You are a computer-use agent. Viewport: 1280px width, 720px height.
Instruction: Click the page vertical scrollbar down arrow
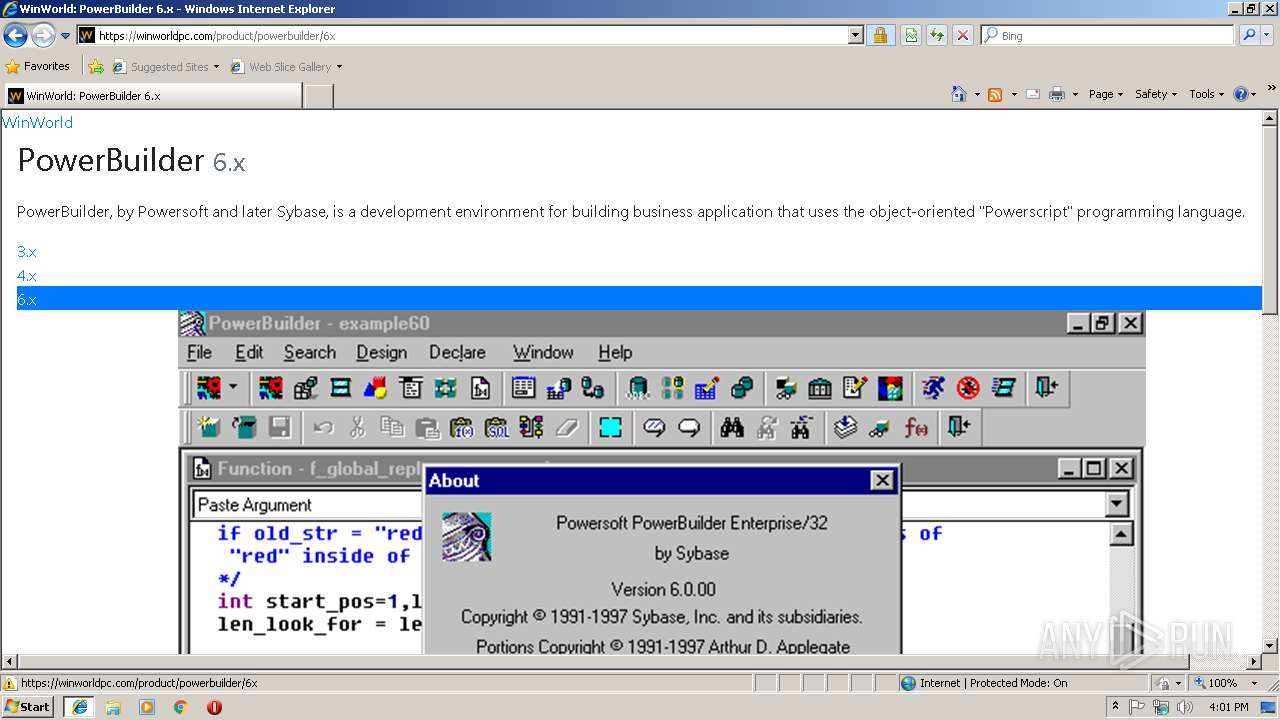[1271, 646]
